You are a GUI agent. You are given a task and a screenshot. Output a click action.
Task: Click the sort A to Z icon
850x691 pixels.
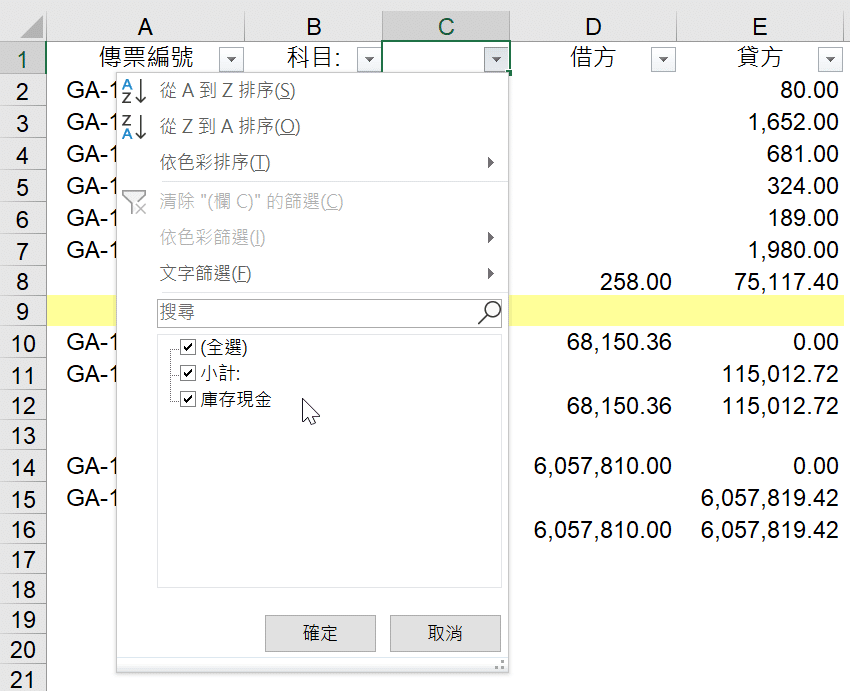(x=134, y=91)
